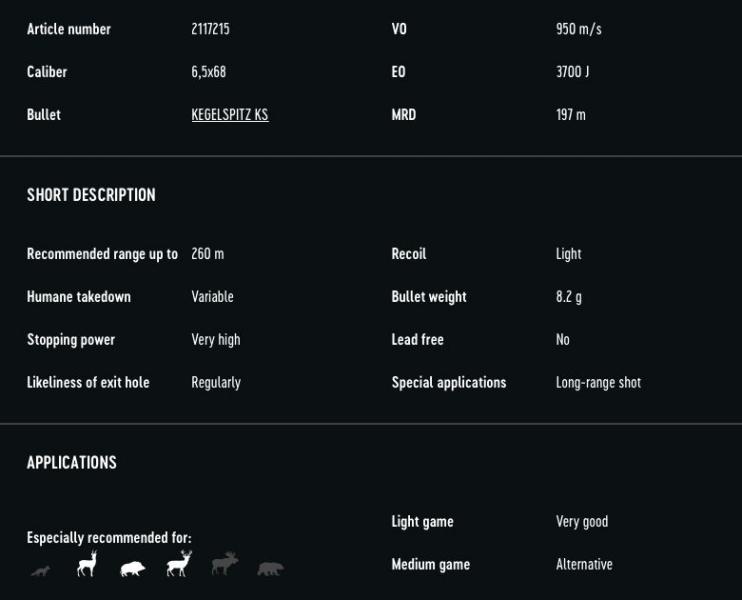Click the Bullet weight 8.2 g value

click(x=569, y=297)
